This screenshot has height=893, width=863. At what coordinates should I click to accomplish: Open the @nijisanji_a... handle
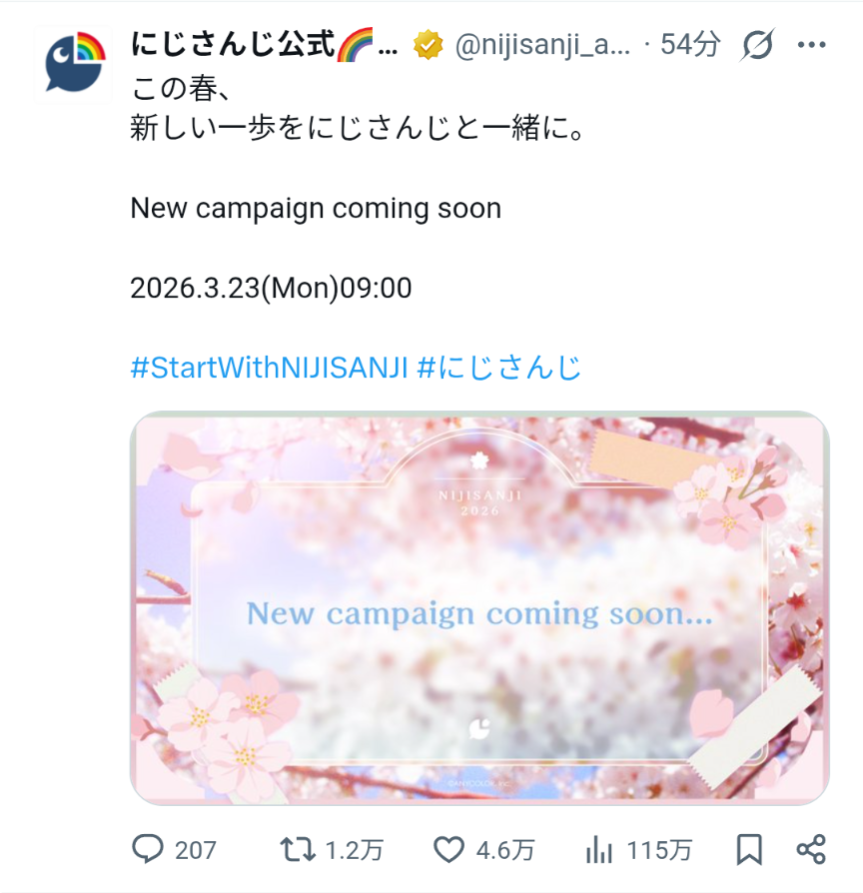542,45
